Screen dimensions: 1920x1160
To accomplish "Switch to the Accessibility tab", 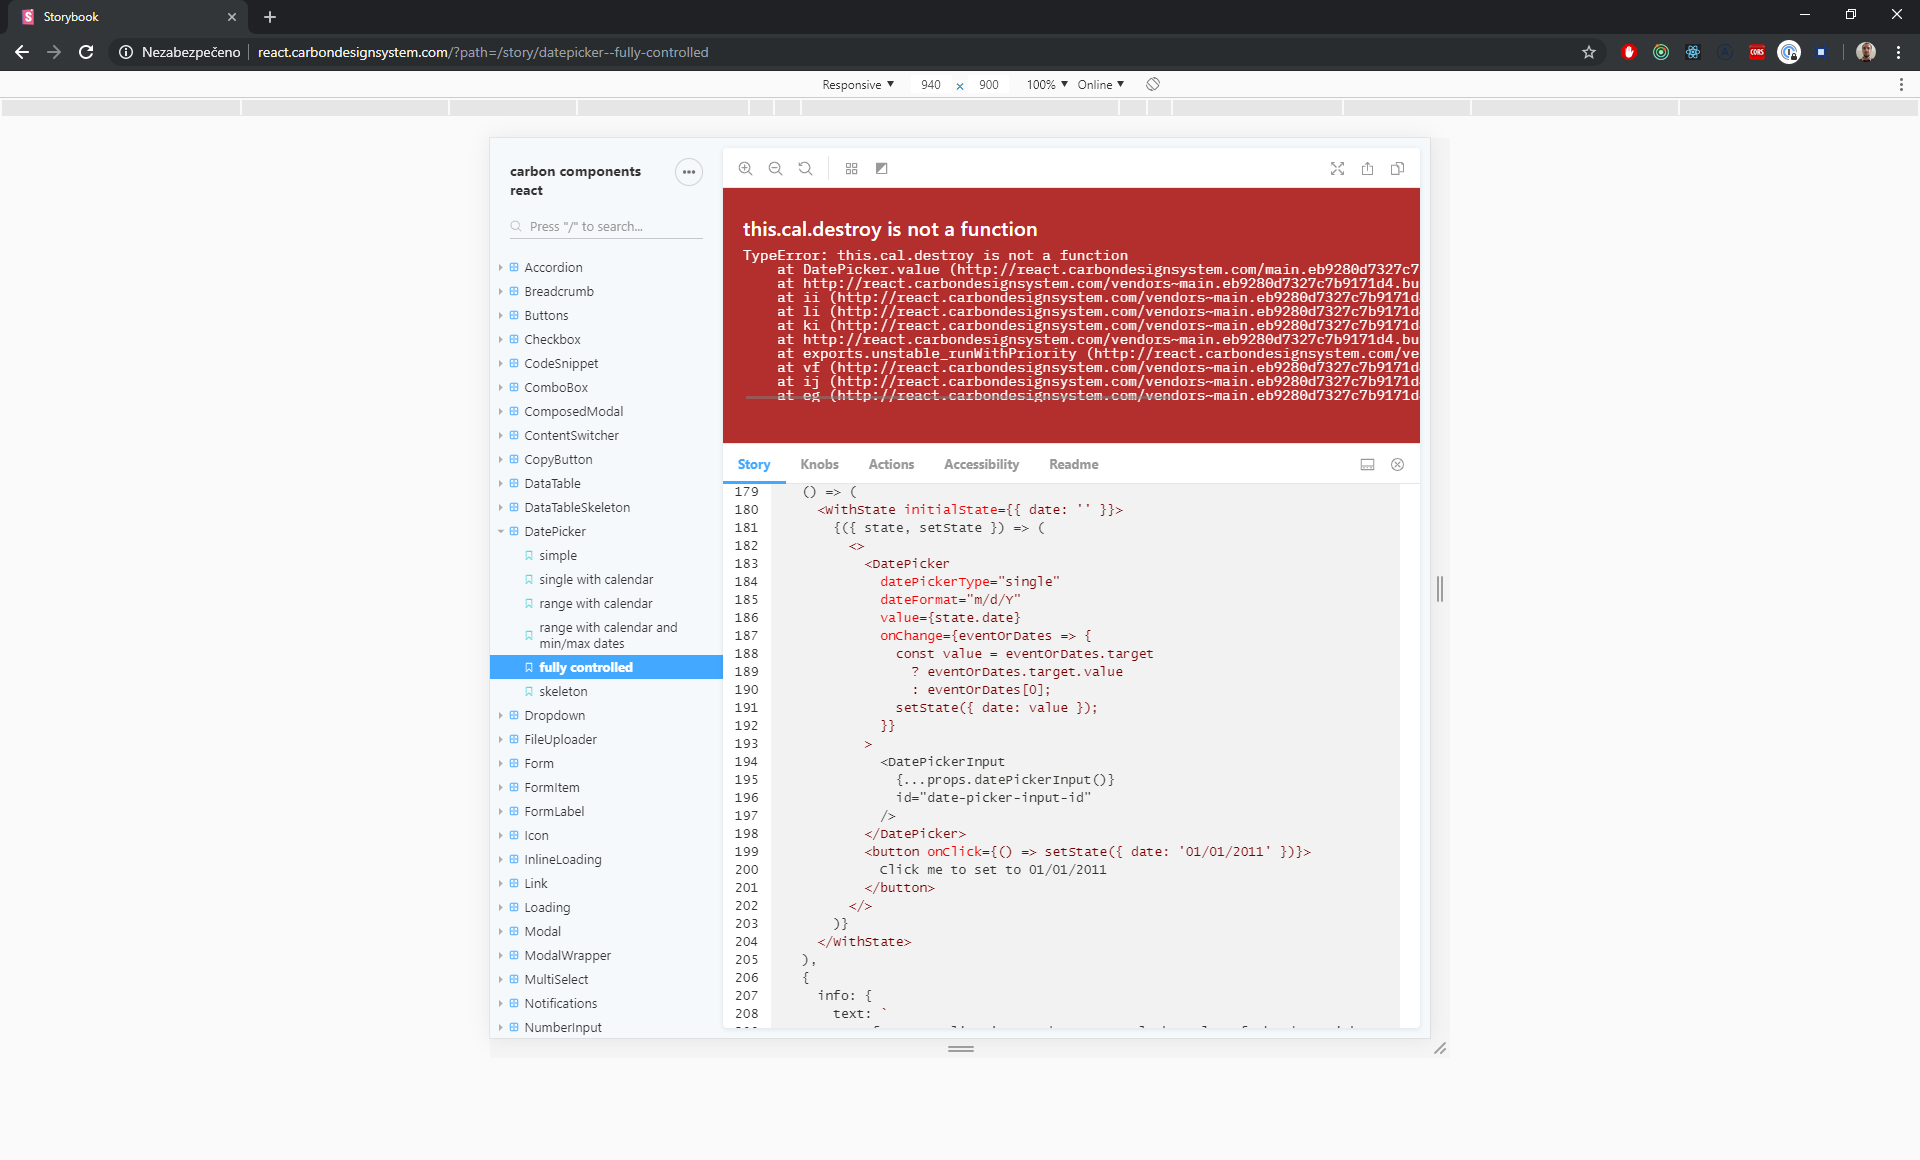I will (981, 464).
